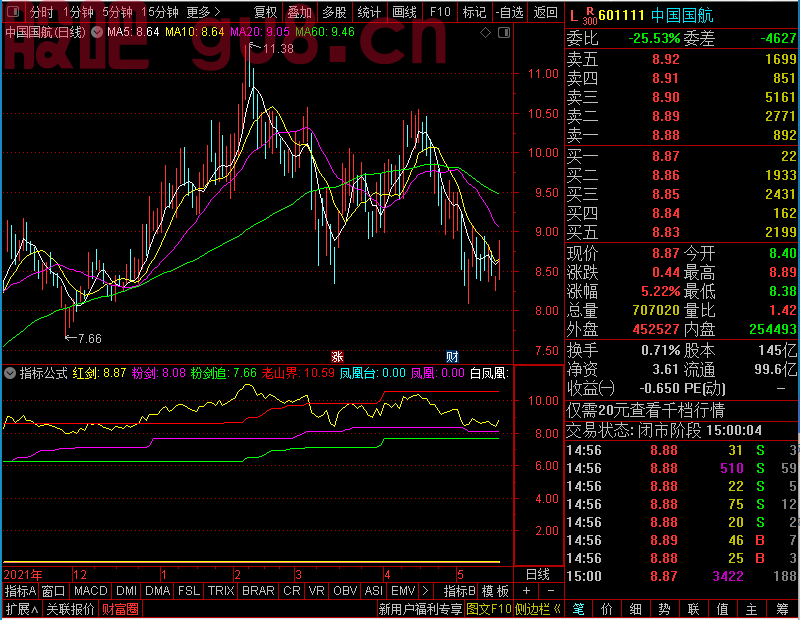This screenshot has width=800, height=620.
Task: Click stock name 601111 中国国航
Action: tap(656, 16)
